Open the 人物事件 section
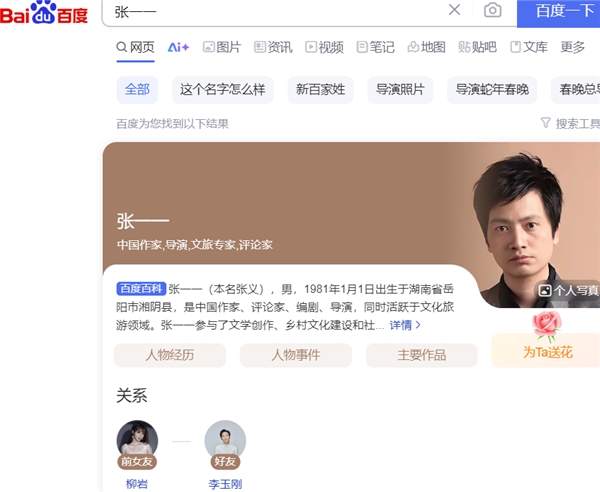The height and width of the screenshot is (492, 600). [x=296, y=355]
